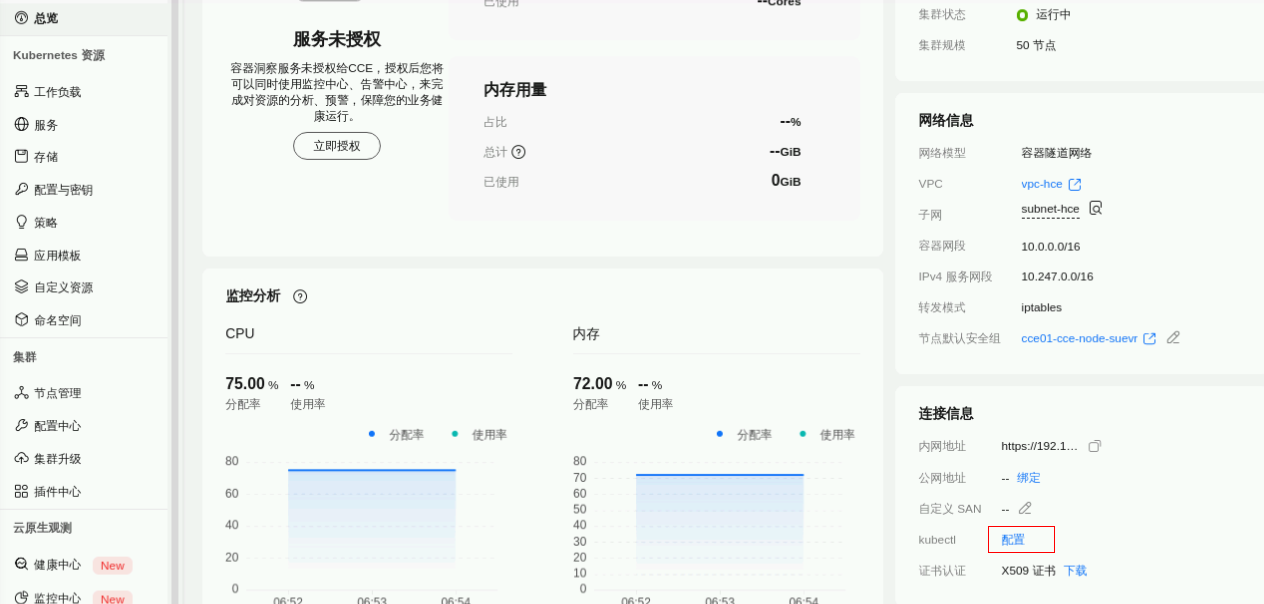Click the search icon beside subnet-hce
The height and width of the screenshot is (604, 1264).
pyautogui.click(x=1095, y=208)
